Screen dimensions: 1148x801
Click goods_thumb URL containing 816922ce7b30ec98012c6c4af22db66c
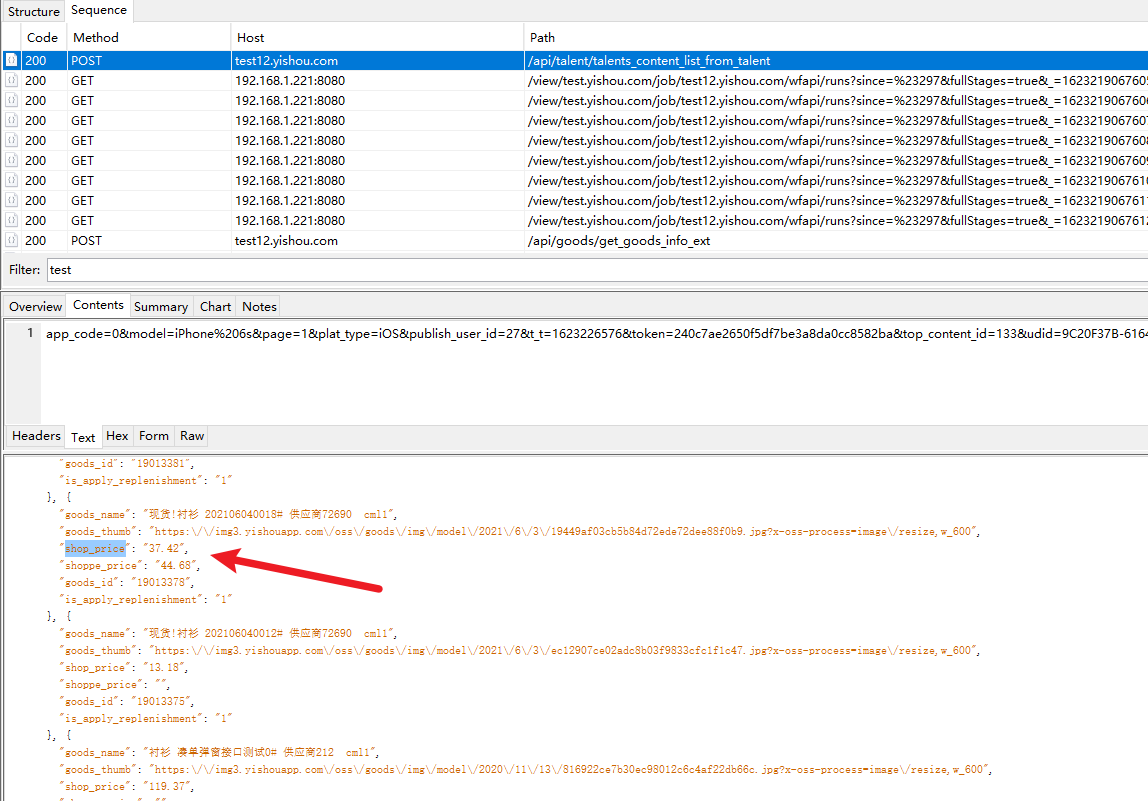click(x=570, y=770)
